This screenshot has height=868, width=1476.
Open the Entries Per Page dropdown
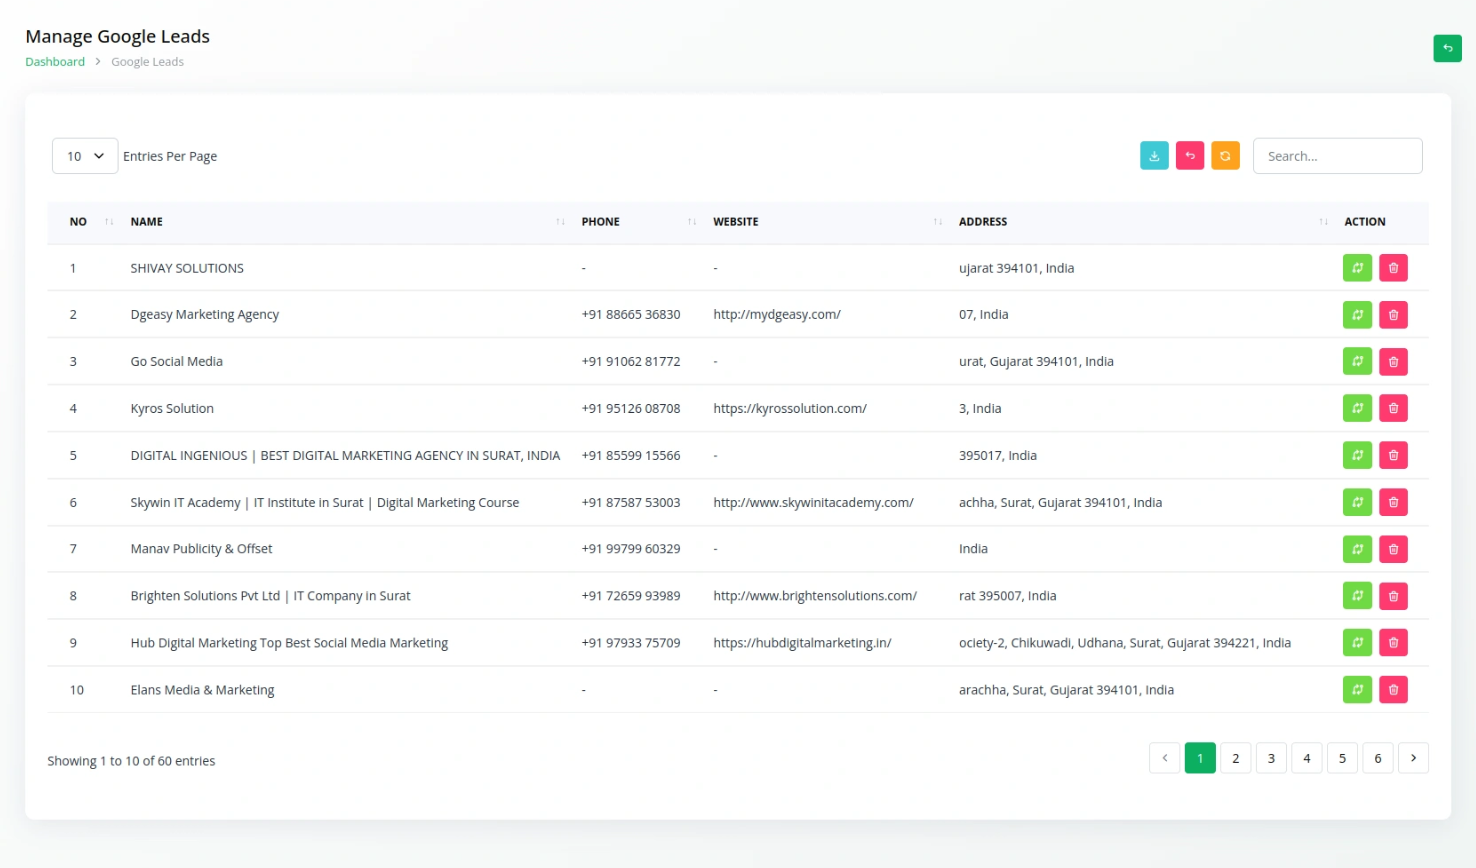click(85, 156)
